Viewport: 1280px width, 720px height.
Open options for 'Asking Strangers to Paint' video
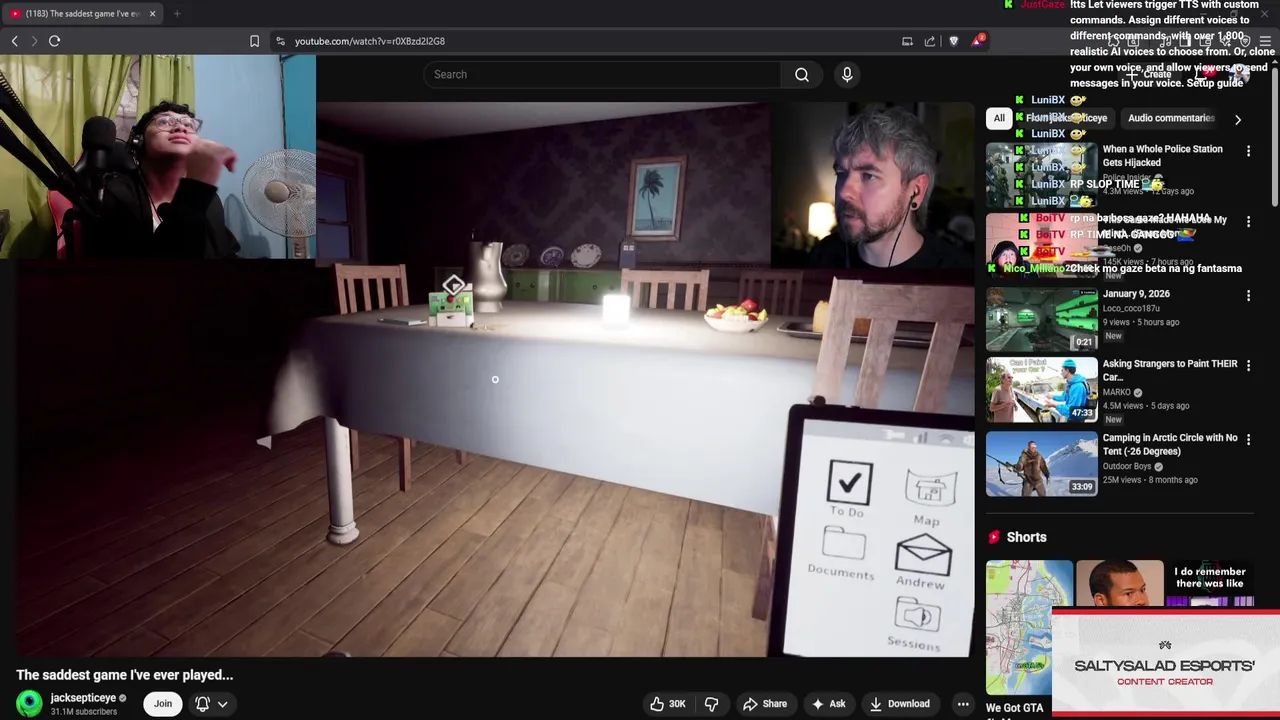pos(1248,366)
